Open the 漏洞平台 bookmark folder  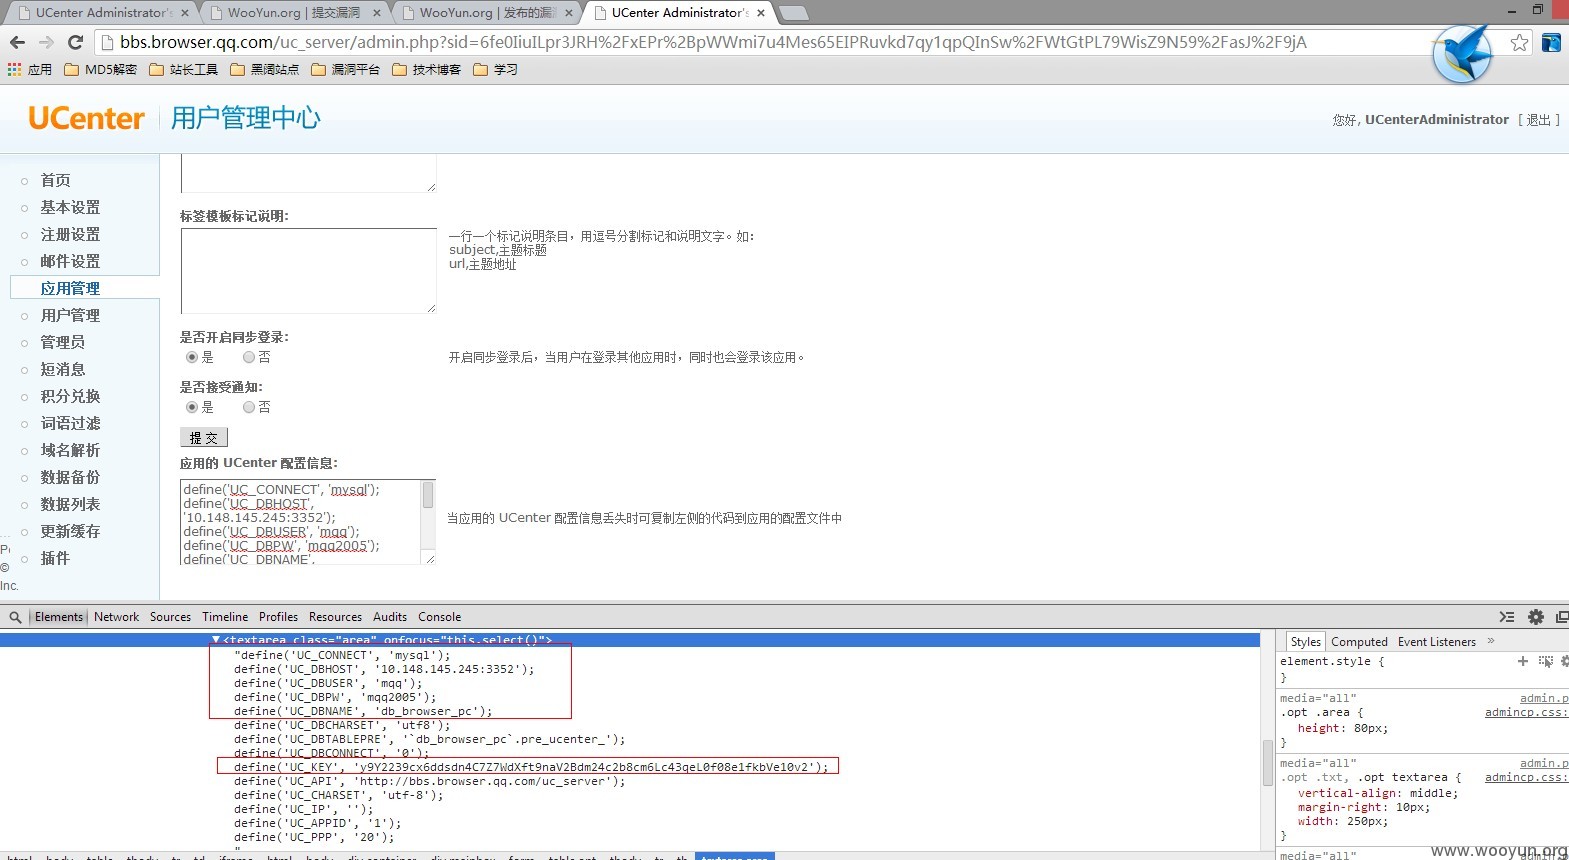pos(345,69)
